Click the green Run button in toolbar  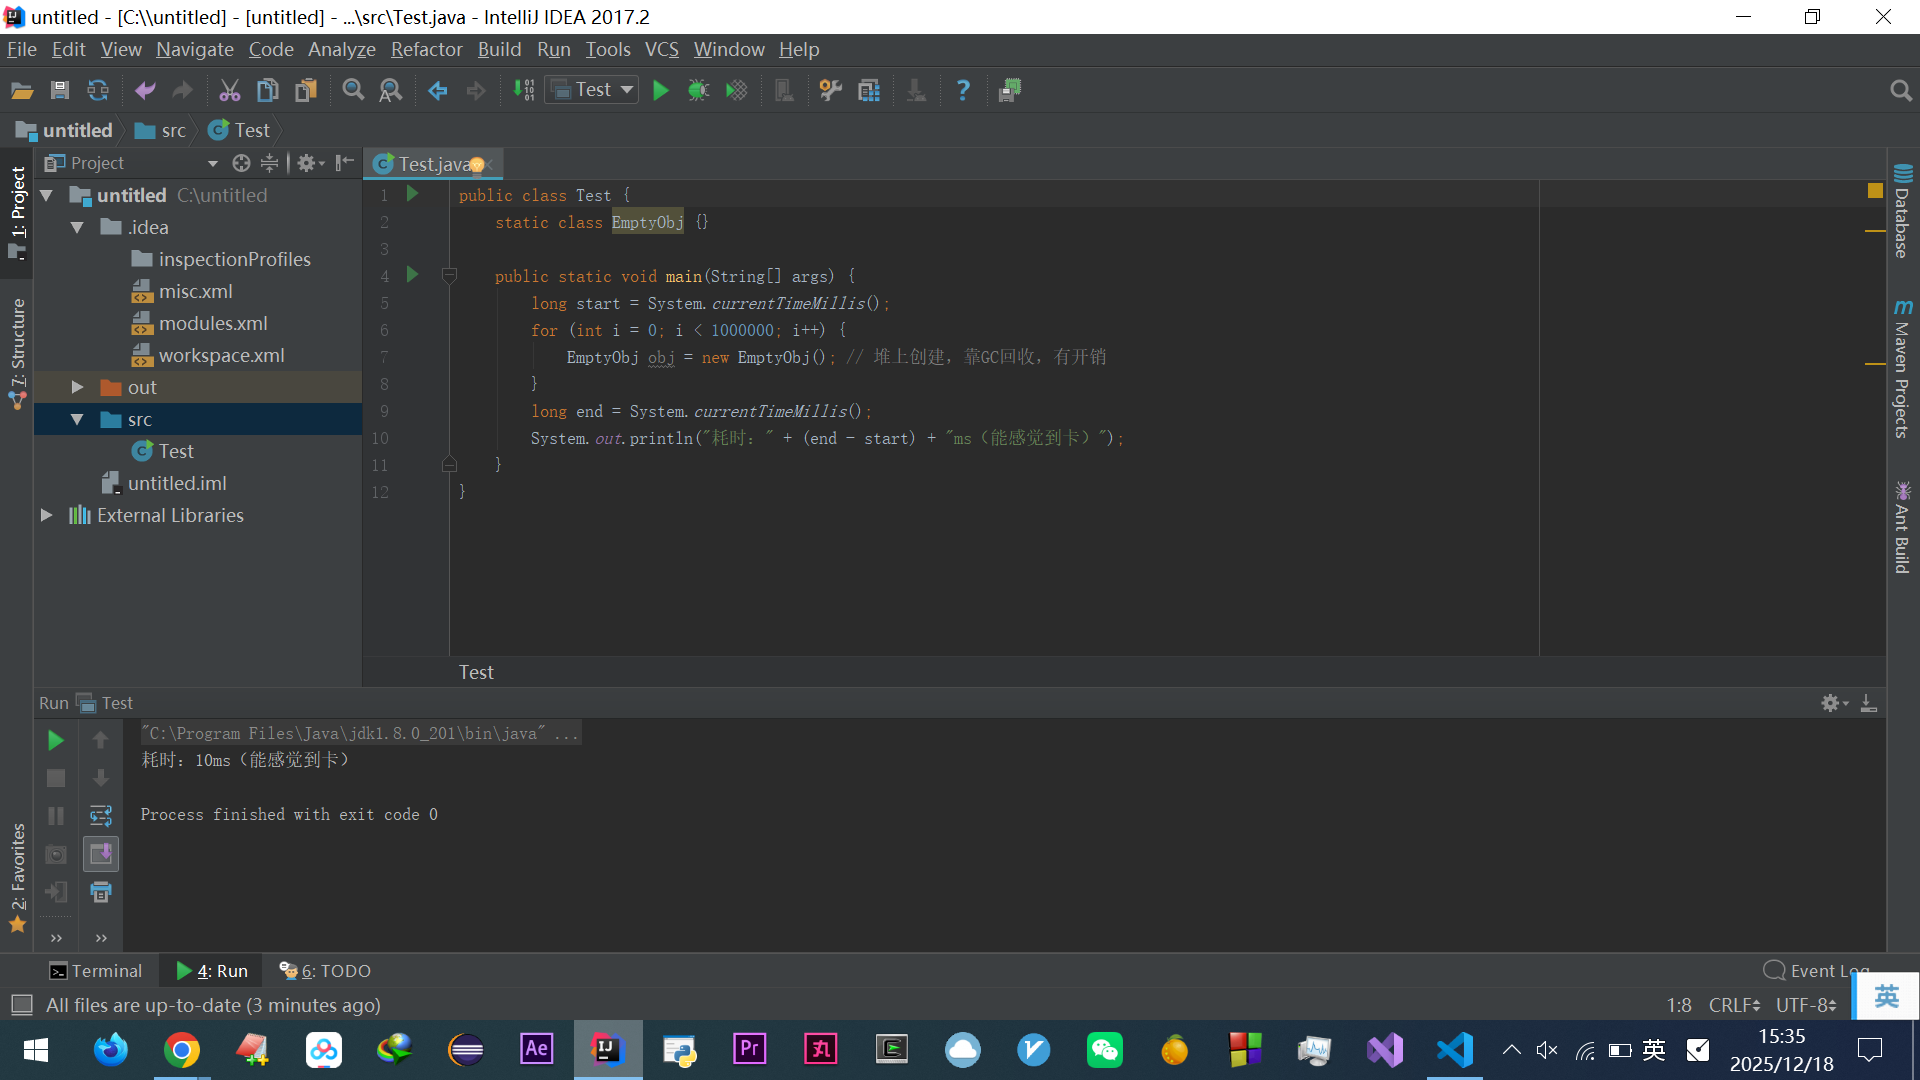660,91
